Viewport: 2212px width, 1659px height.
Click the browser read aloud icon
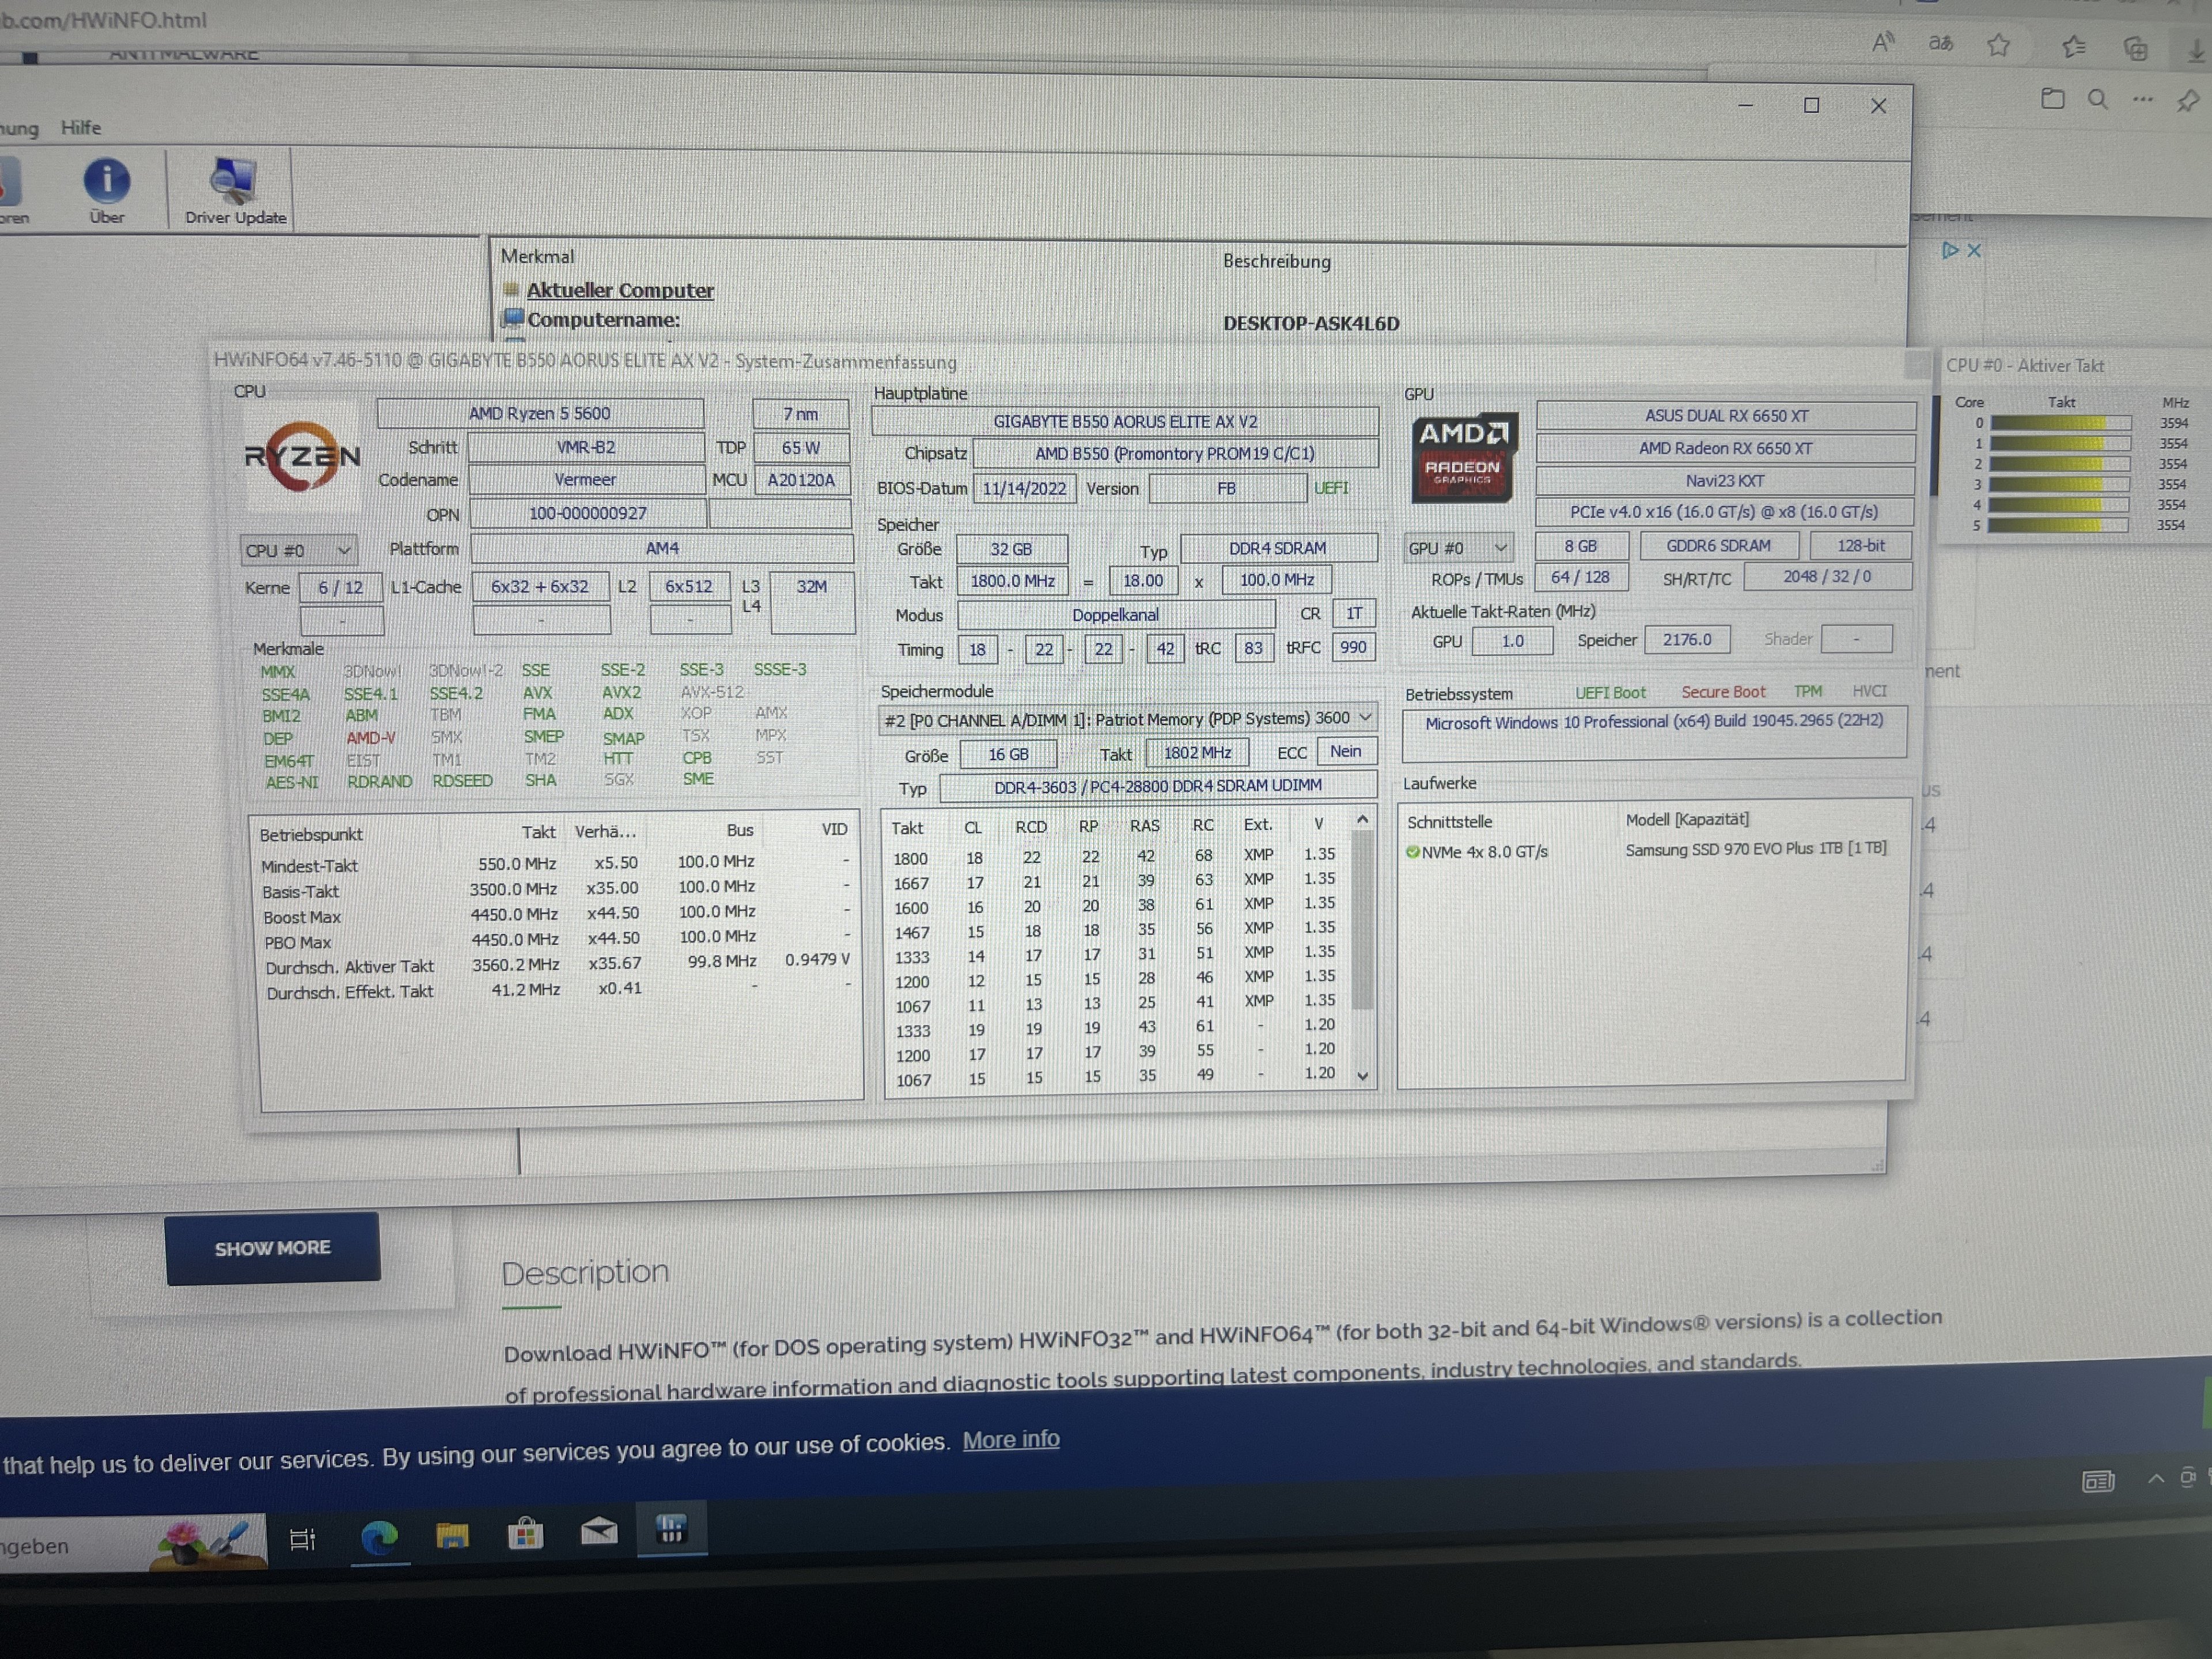[1883, 43]
